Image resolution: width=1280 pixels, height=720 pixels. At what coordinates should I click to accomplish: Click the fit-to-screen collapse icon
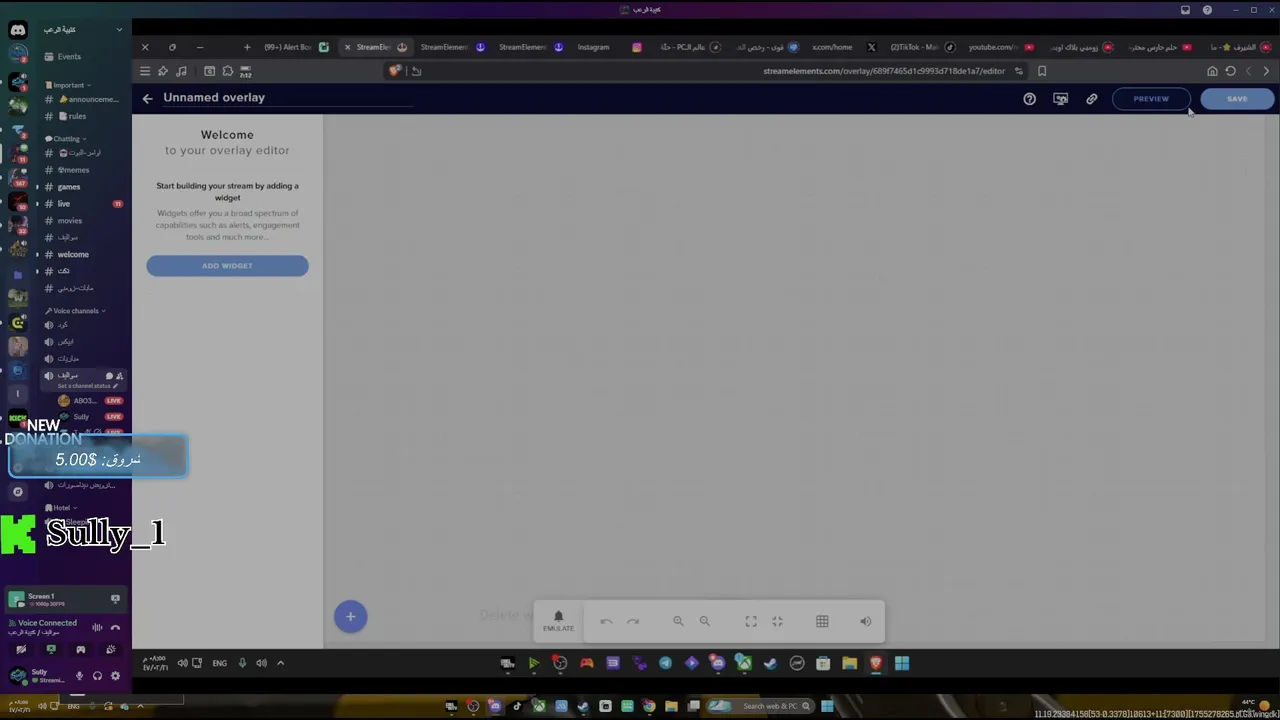[777, 621]
